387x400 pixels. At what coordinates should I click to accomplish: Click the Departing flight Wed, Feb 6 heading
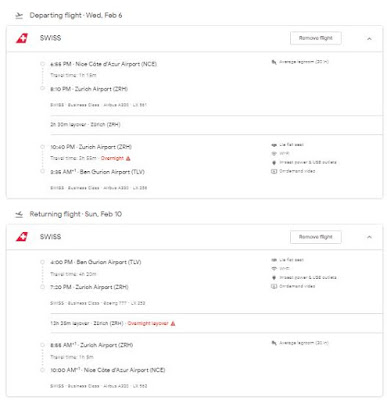click(76, 15)
